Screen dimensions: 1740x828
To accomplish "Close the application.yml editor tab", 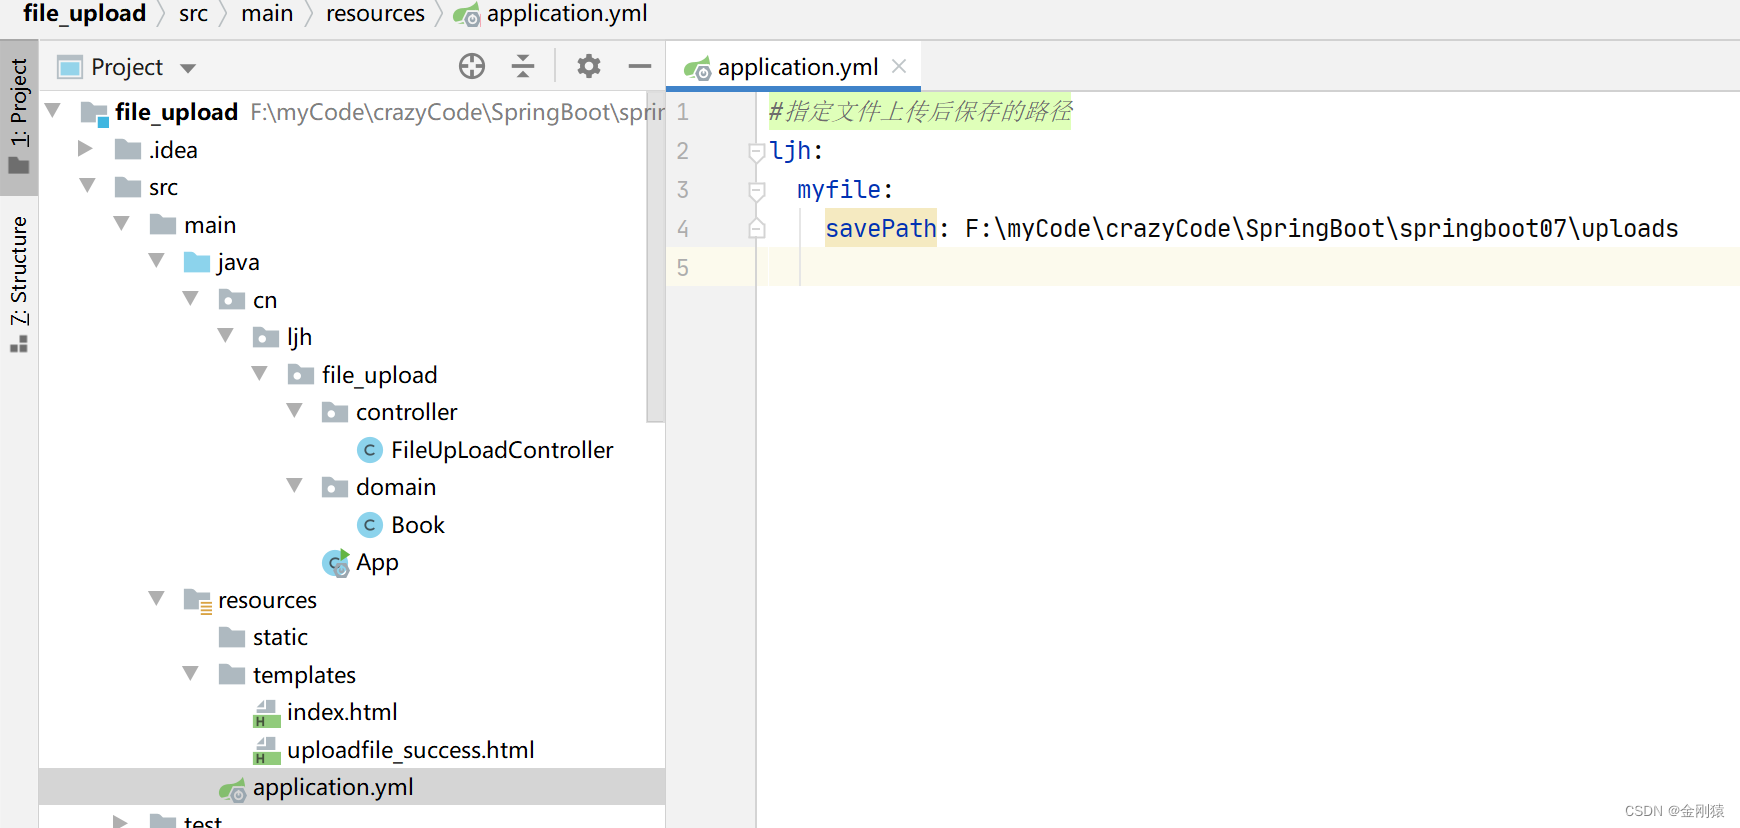I will tap(899, 66).
